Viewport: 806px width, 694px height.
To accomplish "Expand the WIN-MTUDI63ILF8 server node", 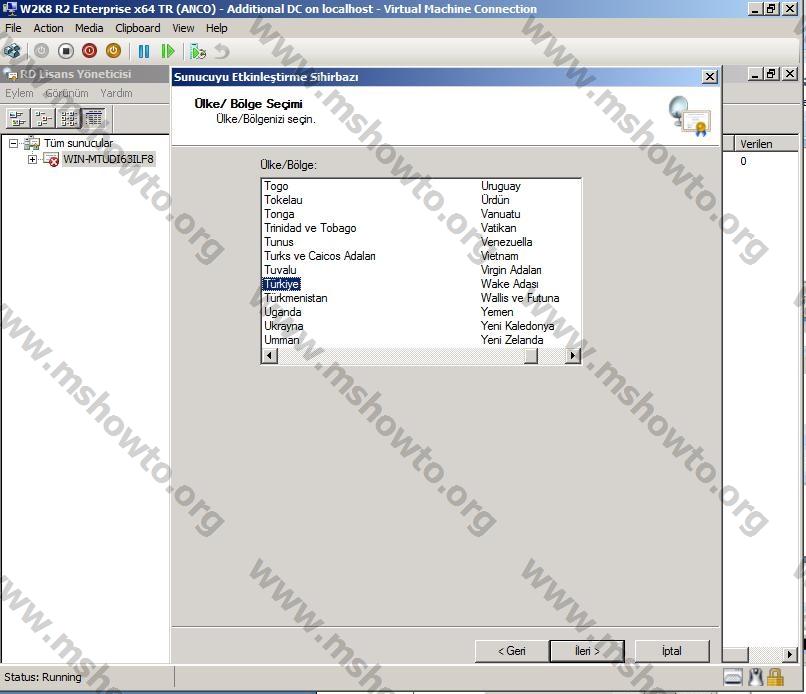I will (x=33, y=159).
